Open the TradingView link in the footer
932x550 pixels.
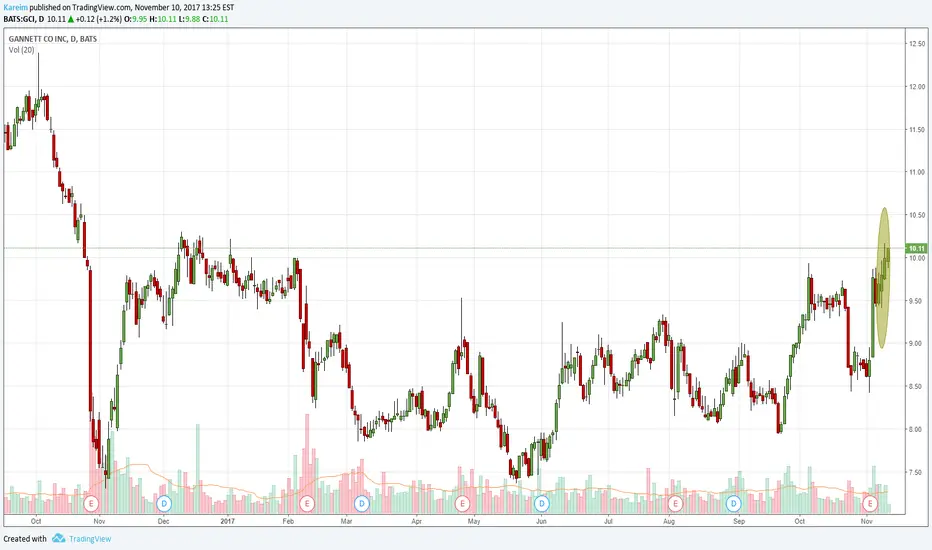point(90,539)
